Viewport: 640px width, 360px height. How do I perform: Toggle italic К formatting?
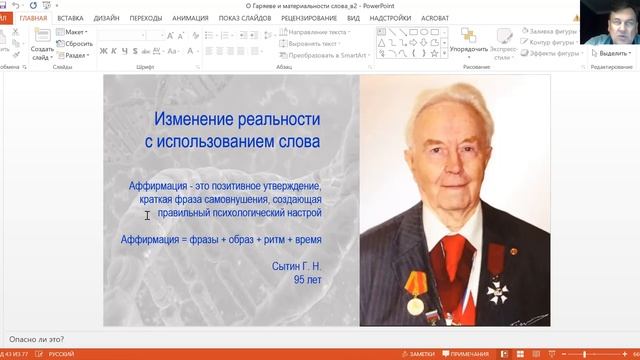(x=114, y=51)
